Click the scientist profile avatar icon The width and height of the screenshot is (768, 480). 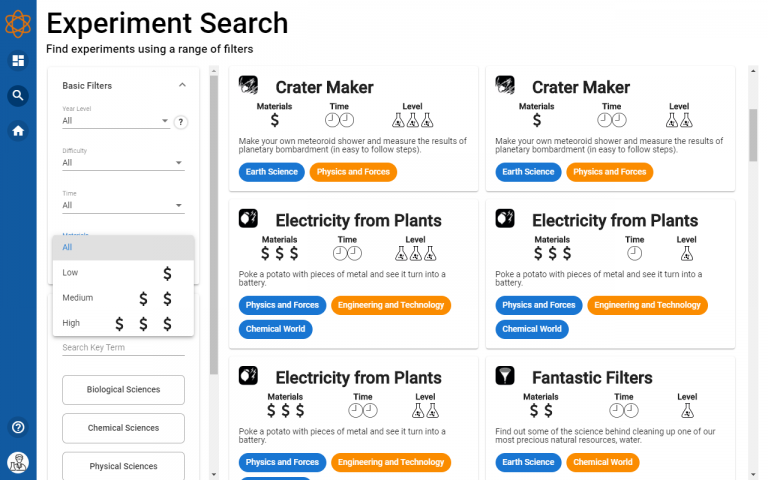click(x=18, y=462)
